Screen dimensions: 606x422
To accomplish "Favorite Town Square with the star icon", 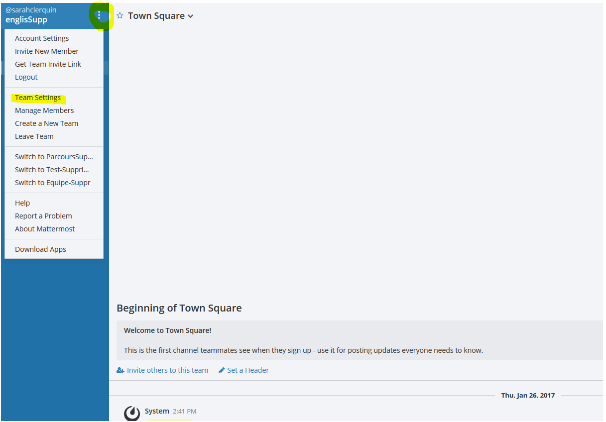I will (x=120, y=16).
